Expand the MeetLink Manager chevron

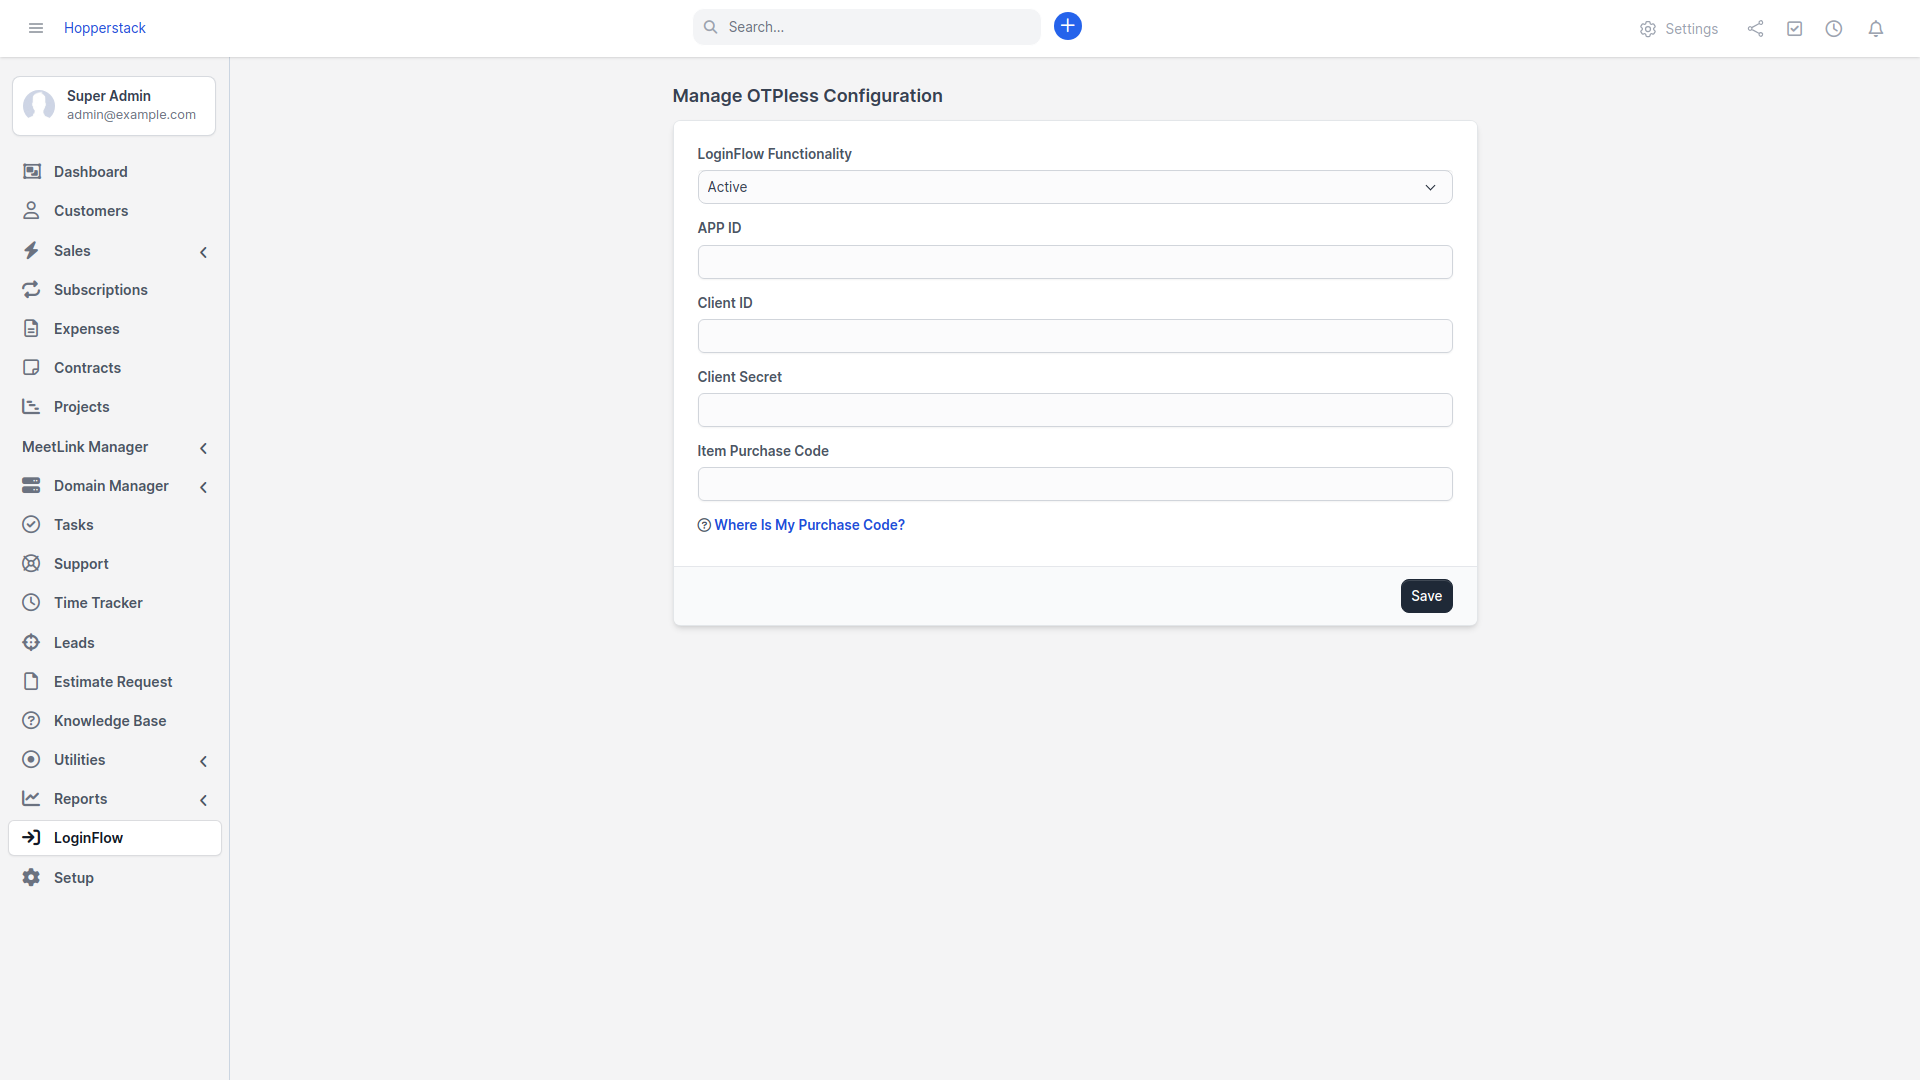coord(203,448)
